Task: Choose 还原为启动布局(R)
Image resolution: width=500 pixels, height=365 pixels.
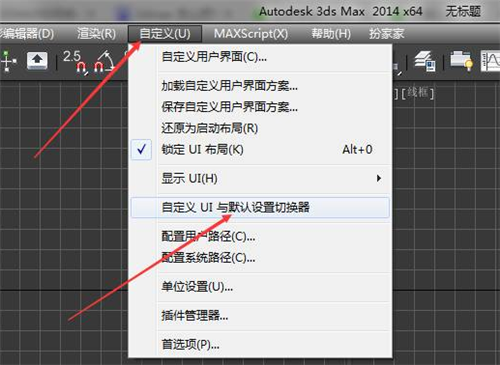Action: pyautogui.click(x=260, y=128)
